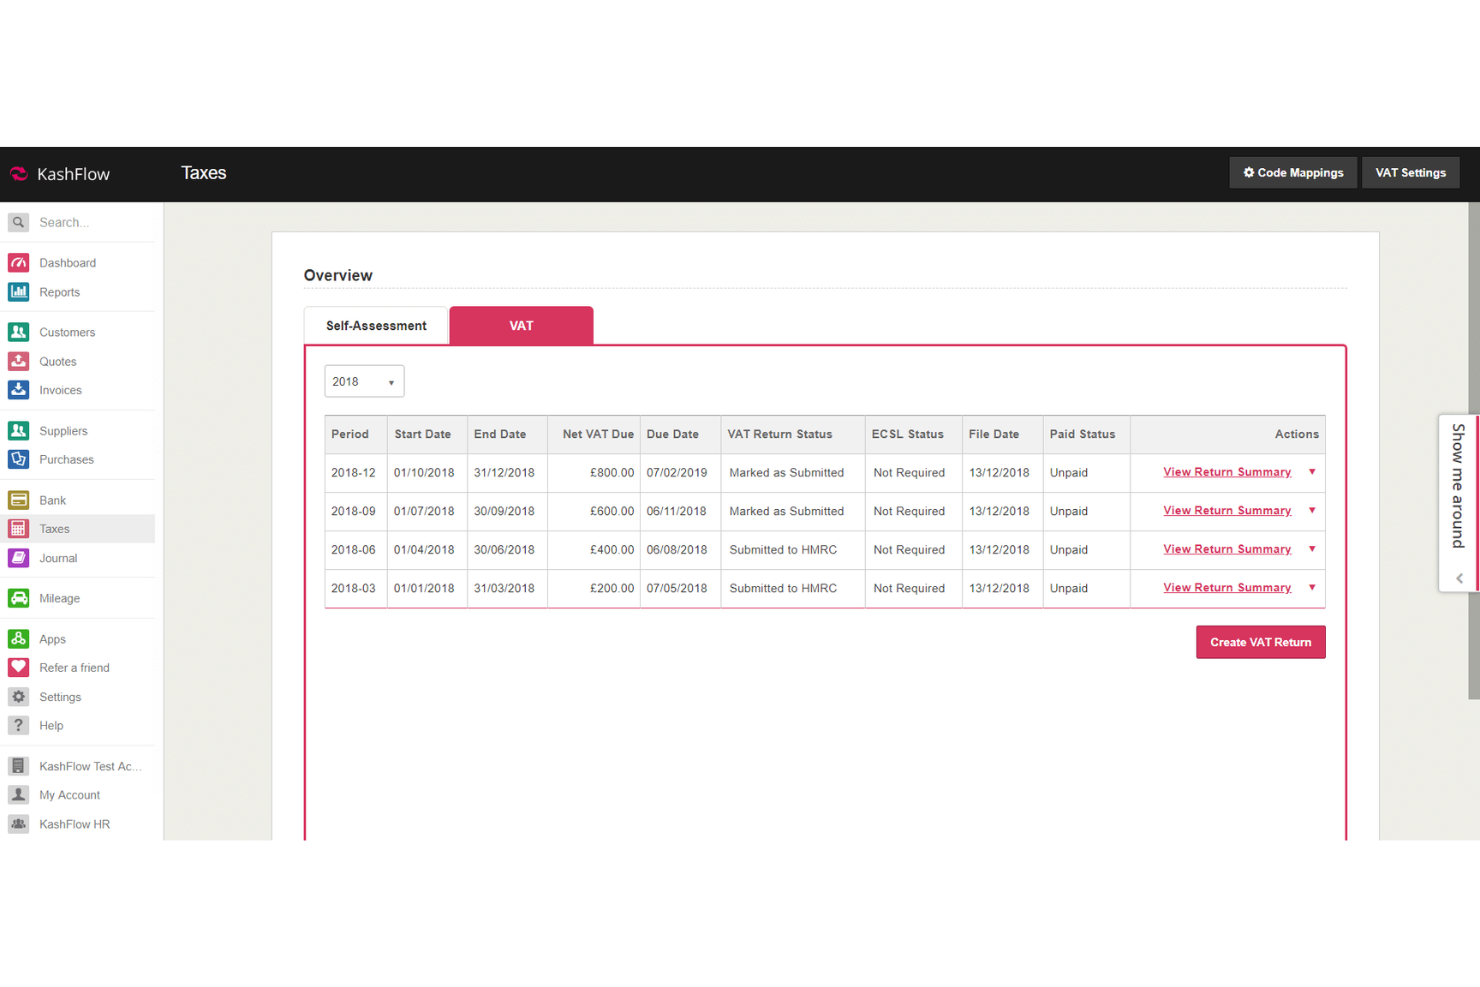Click the Refer a friend heart icon
Viewport: 1480px width, 987px height.
pos(18,667)
